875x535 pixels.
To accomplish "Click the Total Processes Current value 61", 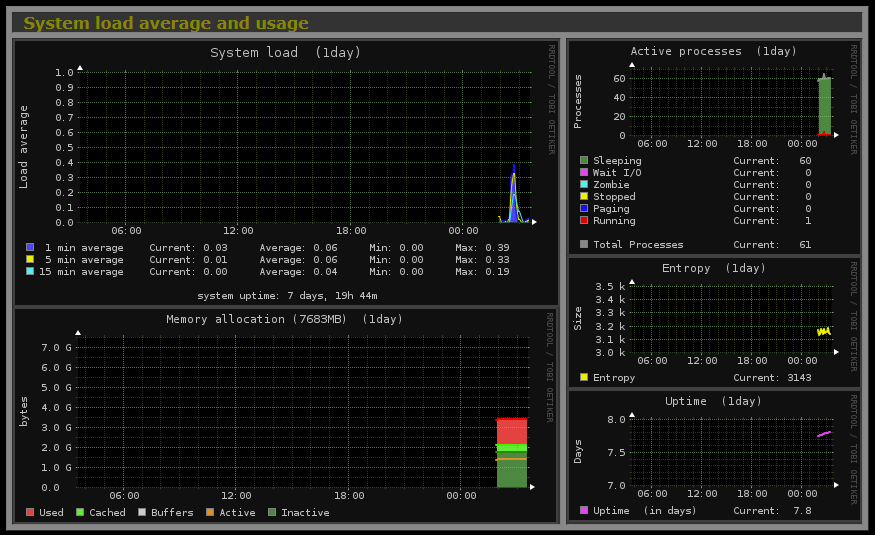I will click(x=805, y=244).
